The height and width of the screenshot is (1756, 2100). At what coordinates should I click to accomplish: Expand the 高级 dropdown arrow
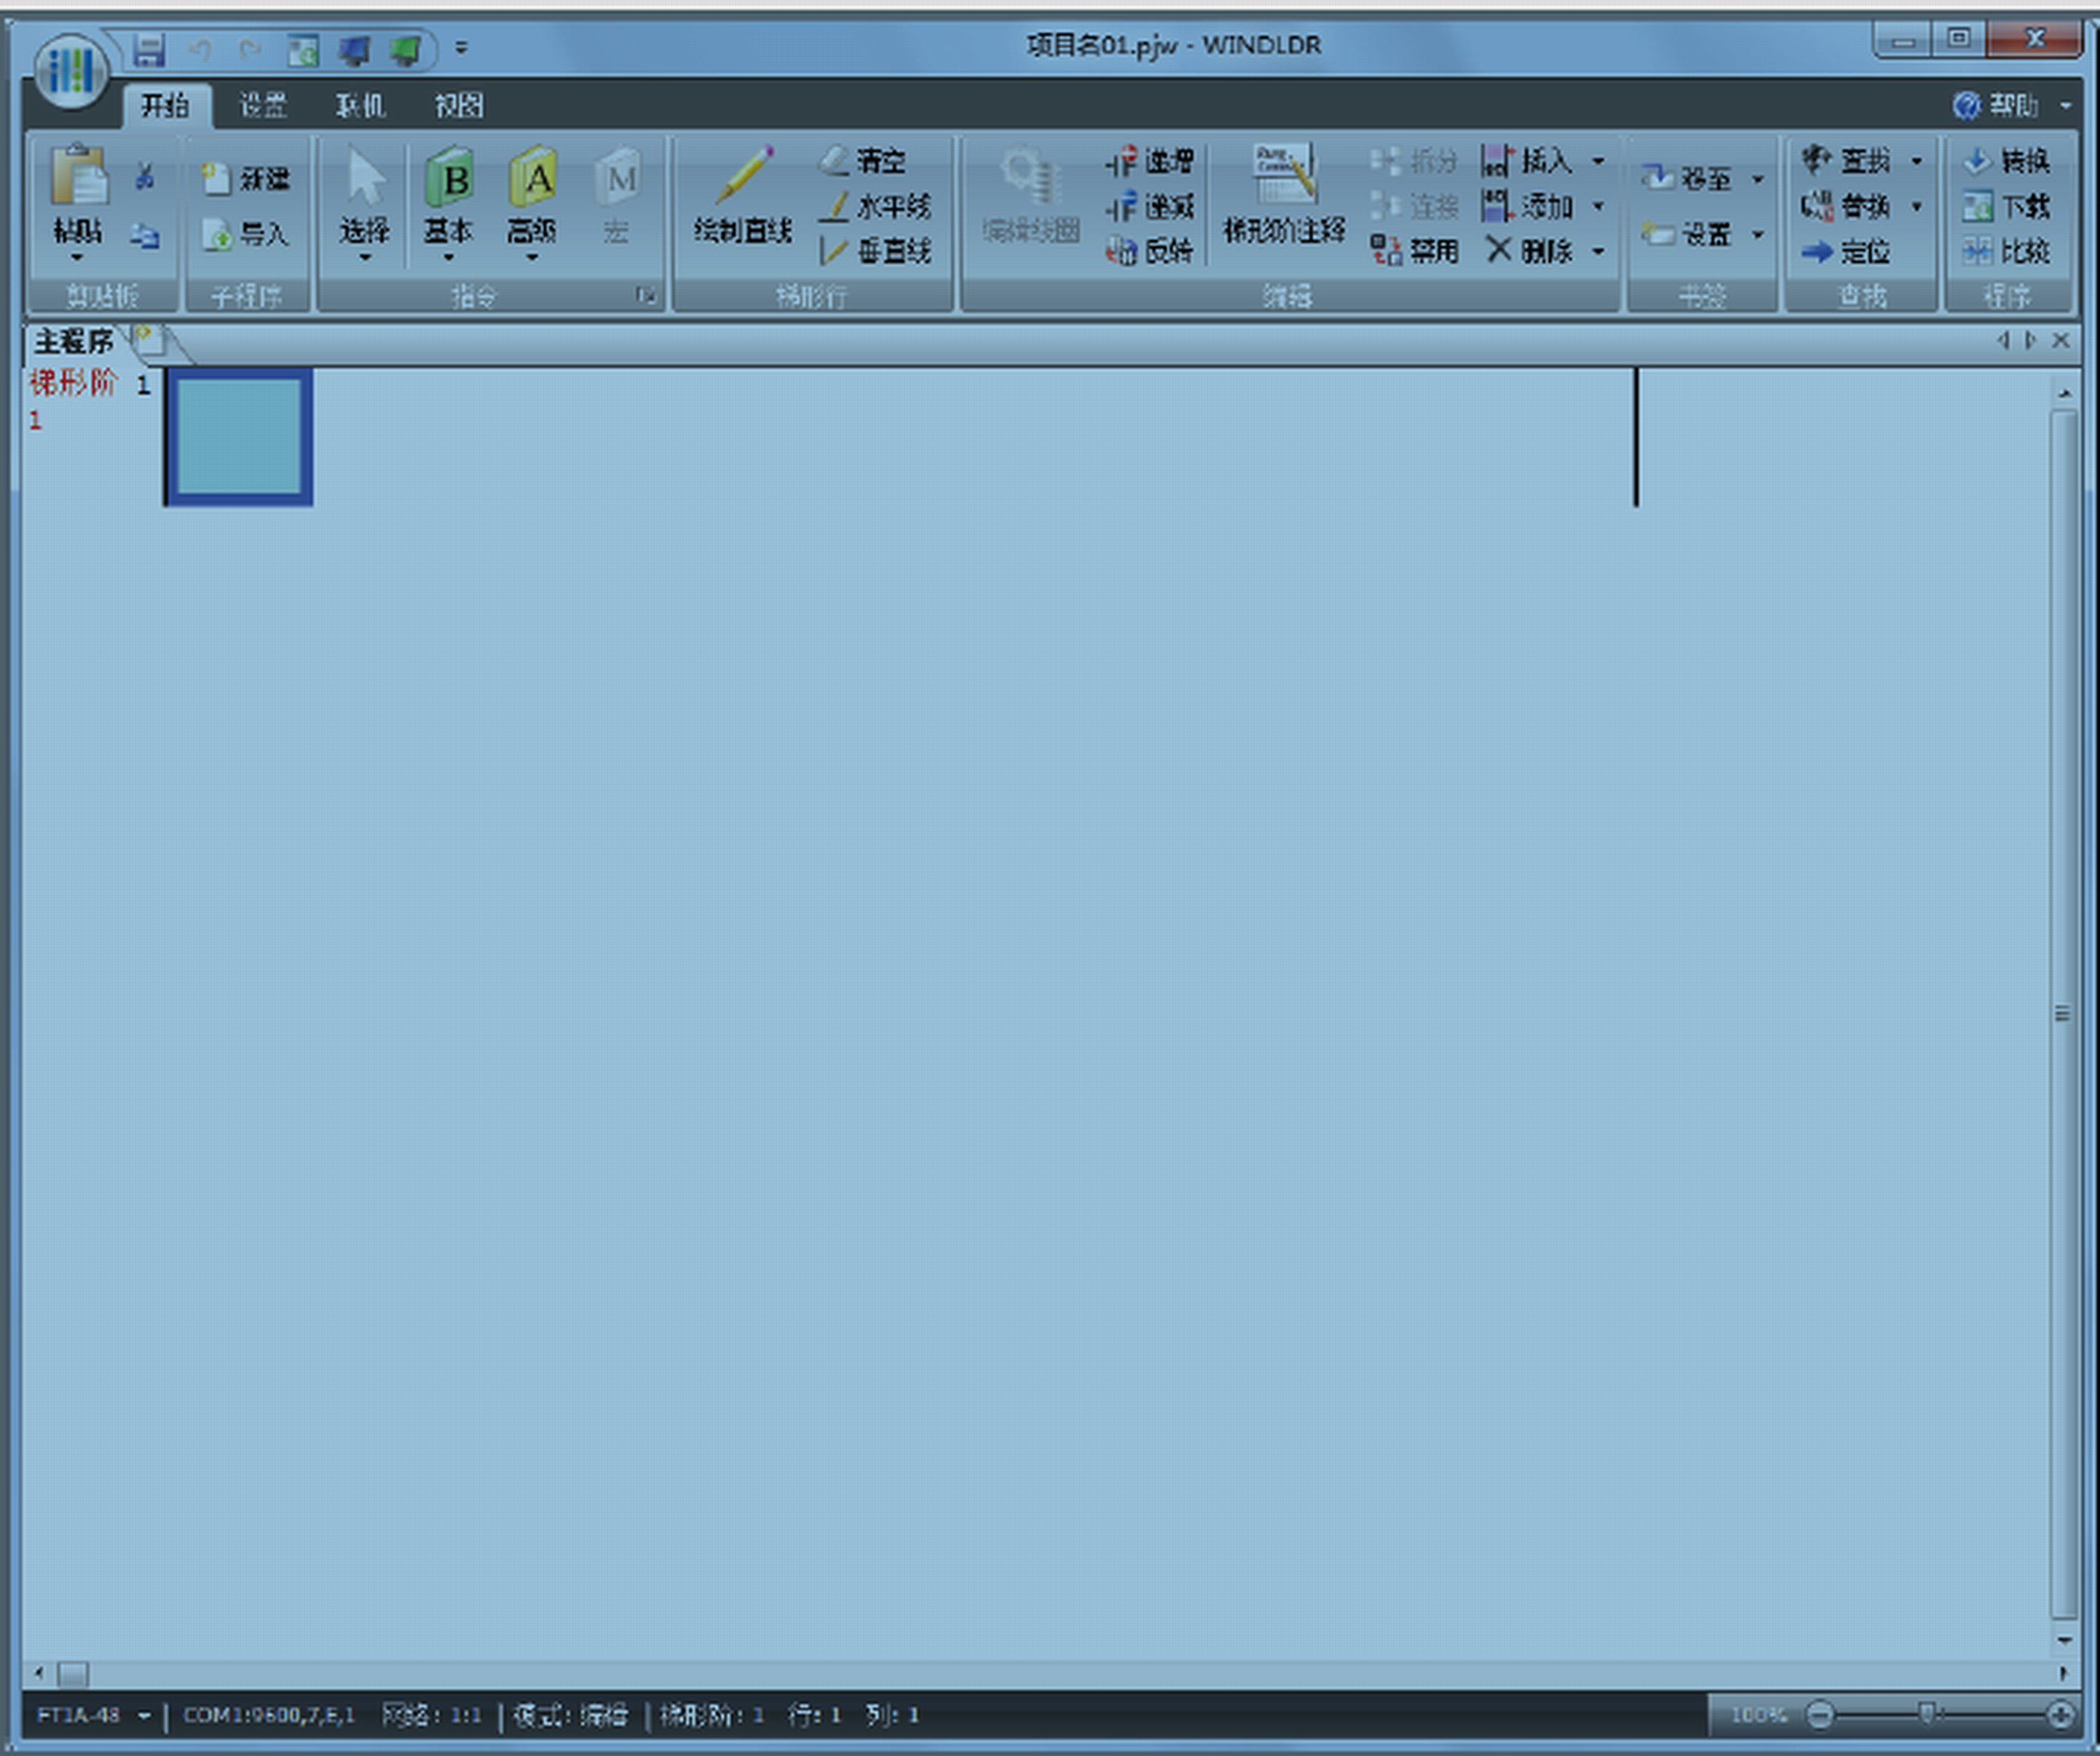coord(533,258)
